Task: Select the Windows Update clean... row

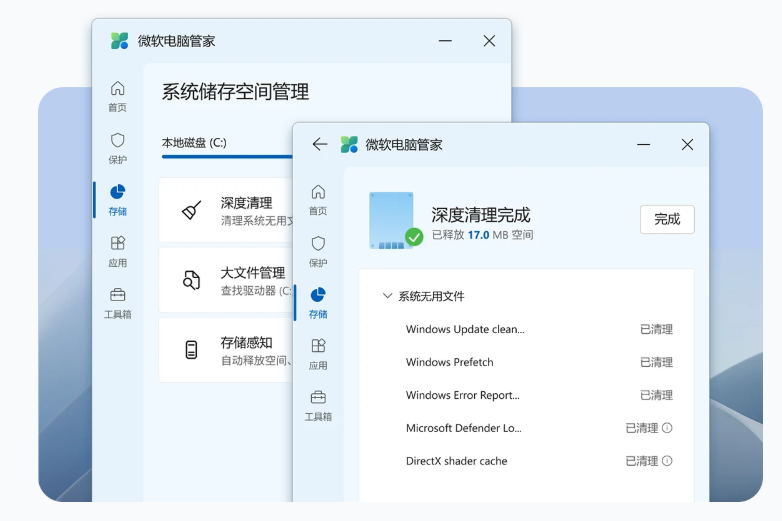Action: [x=527, y=329]
